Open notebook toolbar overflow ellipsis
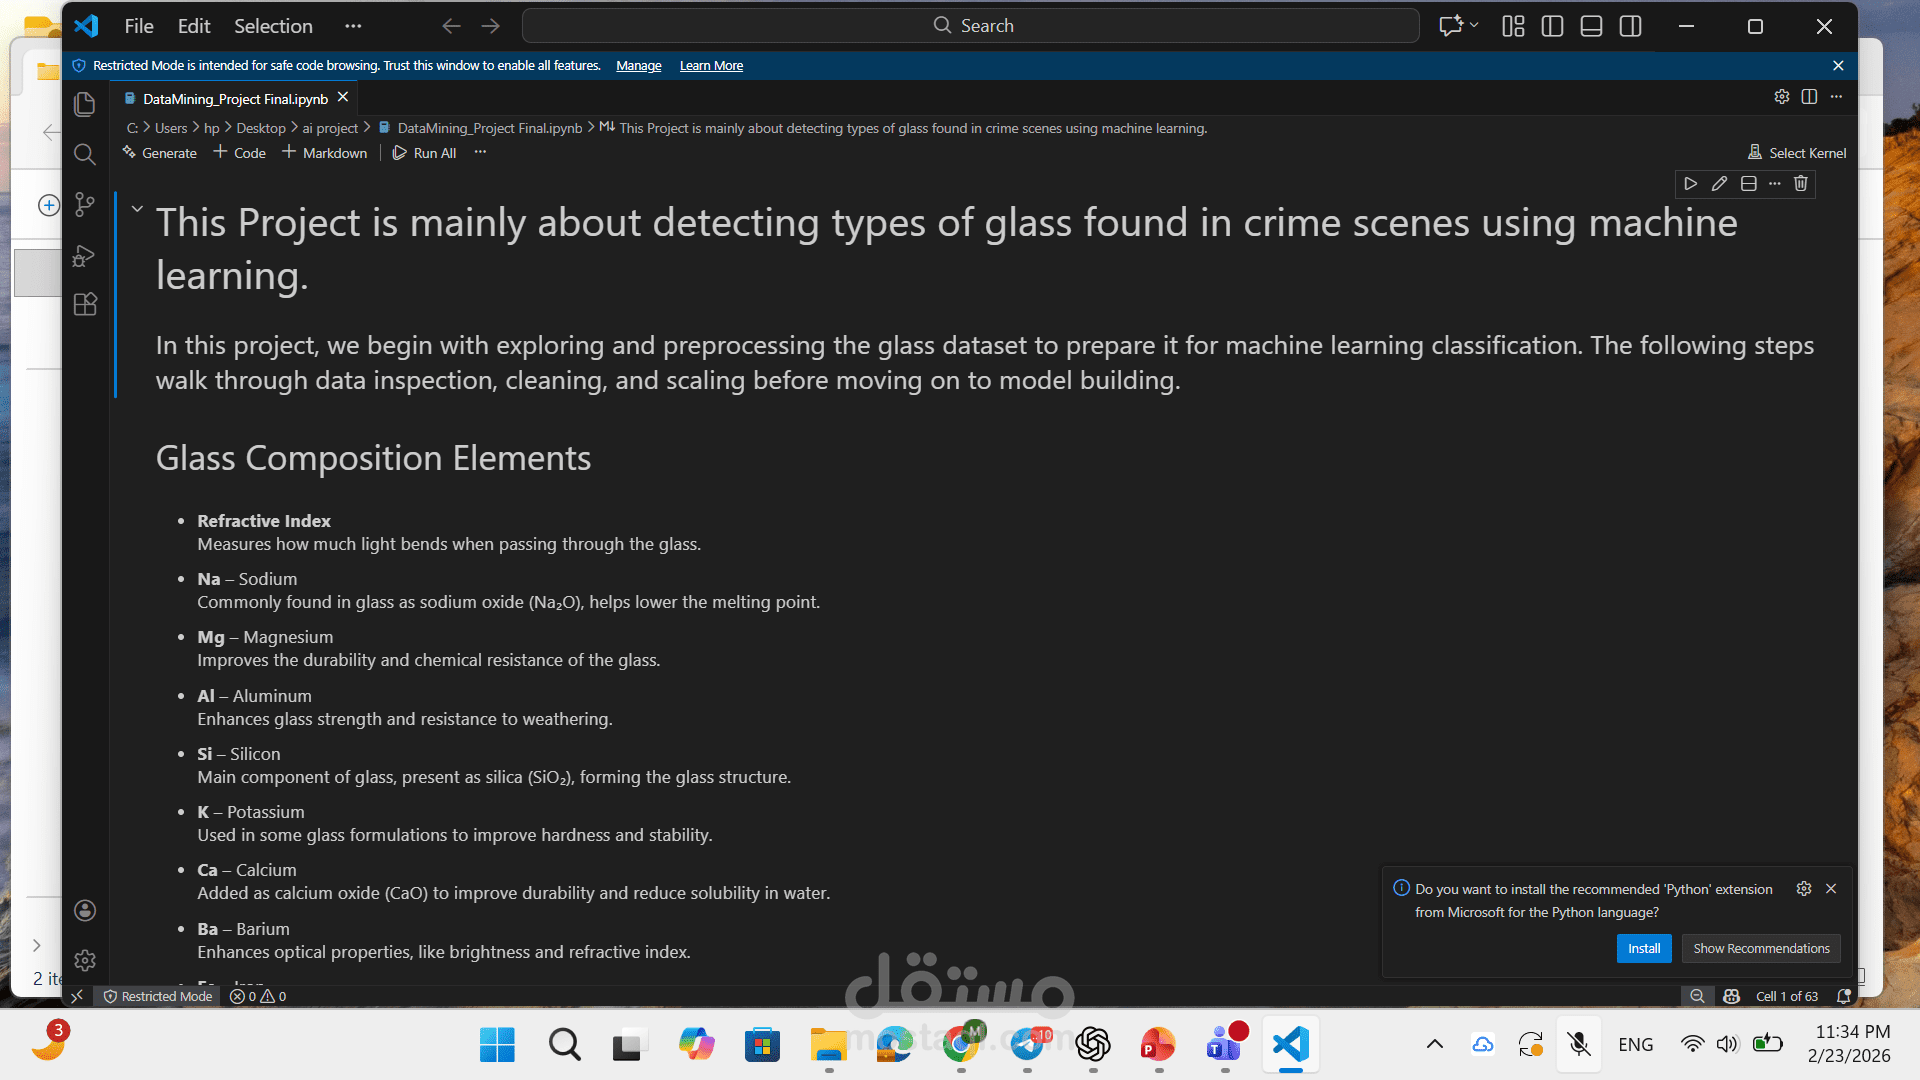The width and height of the screenshot is (1920, 1080). point(480,152)
